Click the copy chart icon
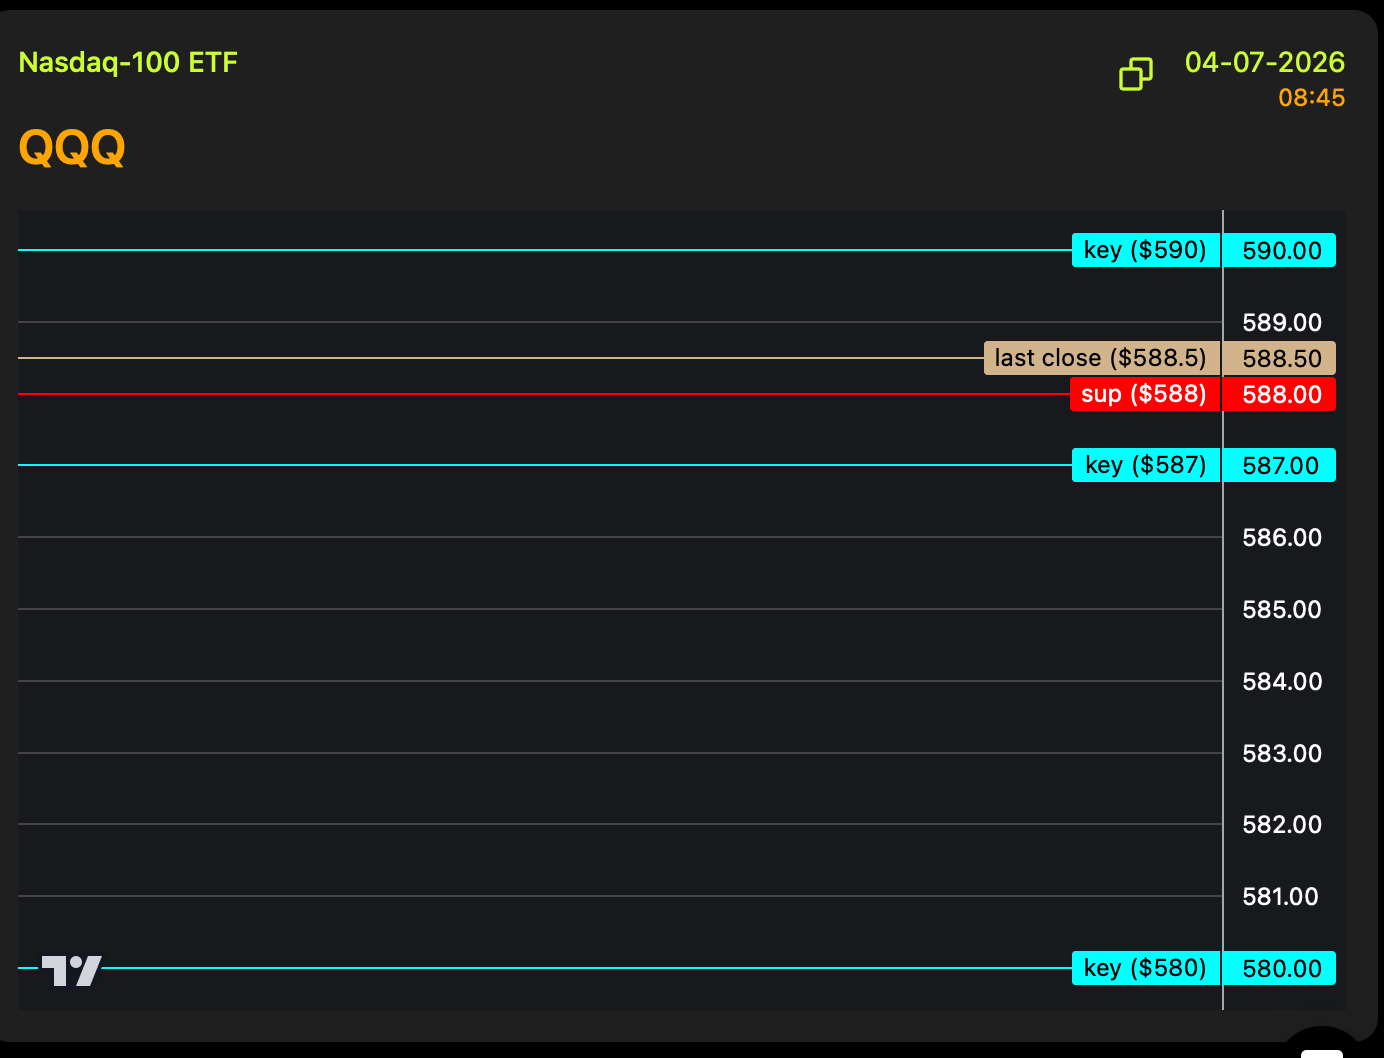 coord(1135,74)
